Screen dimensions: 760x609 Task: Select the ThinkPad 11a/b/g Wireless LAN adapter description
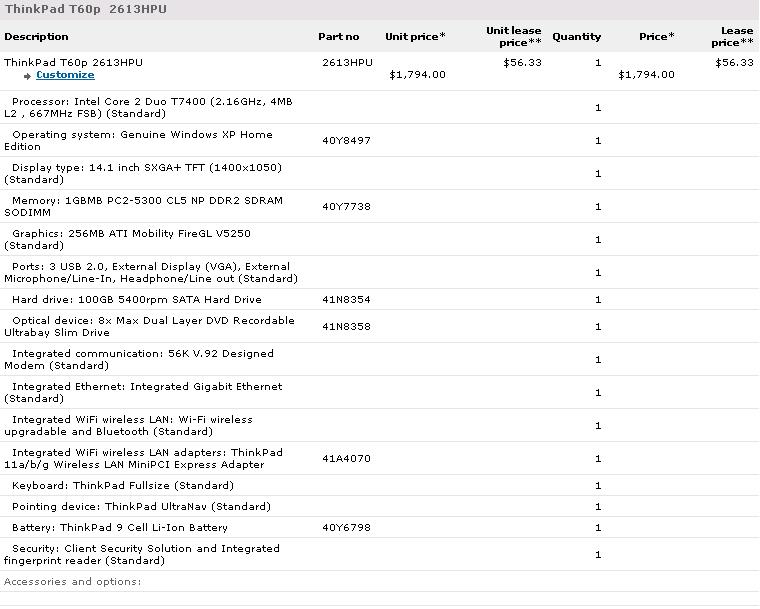point(143,459)
